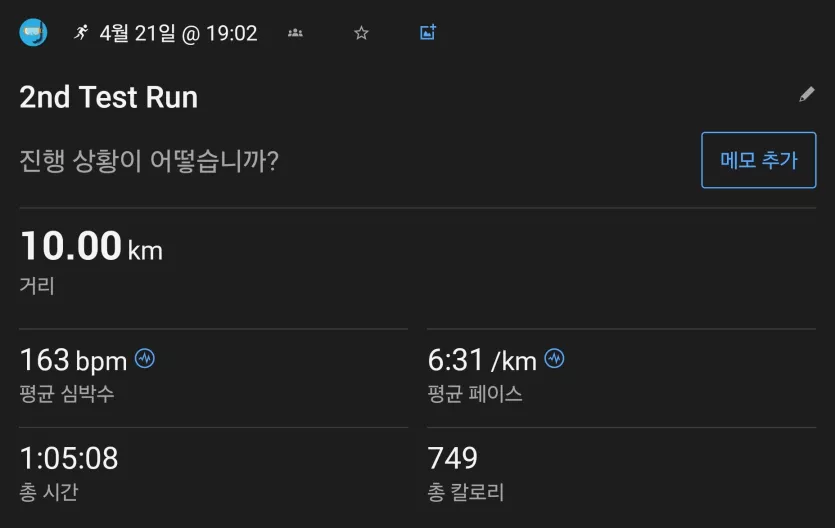
Task: Edit the activity title with pencil icon
Action: [807, 94]
